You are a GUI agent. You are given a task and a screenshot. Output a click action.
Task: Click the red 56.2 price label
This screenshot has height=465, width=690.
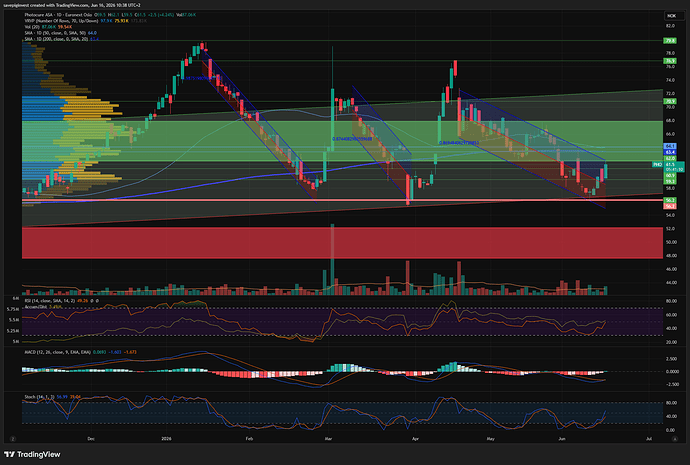click(670, 206)
